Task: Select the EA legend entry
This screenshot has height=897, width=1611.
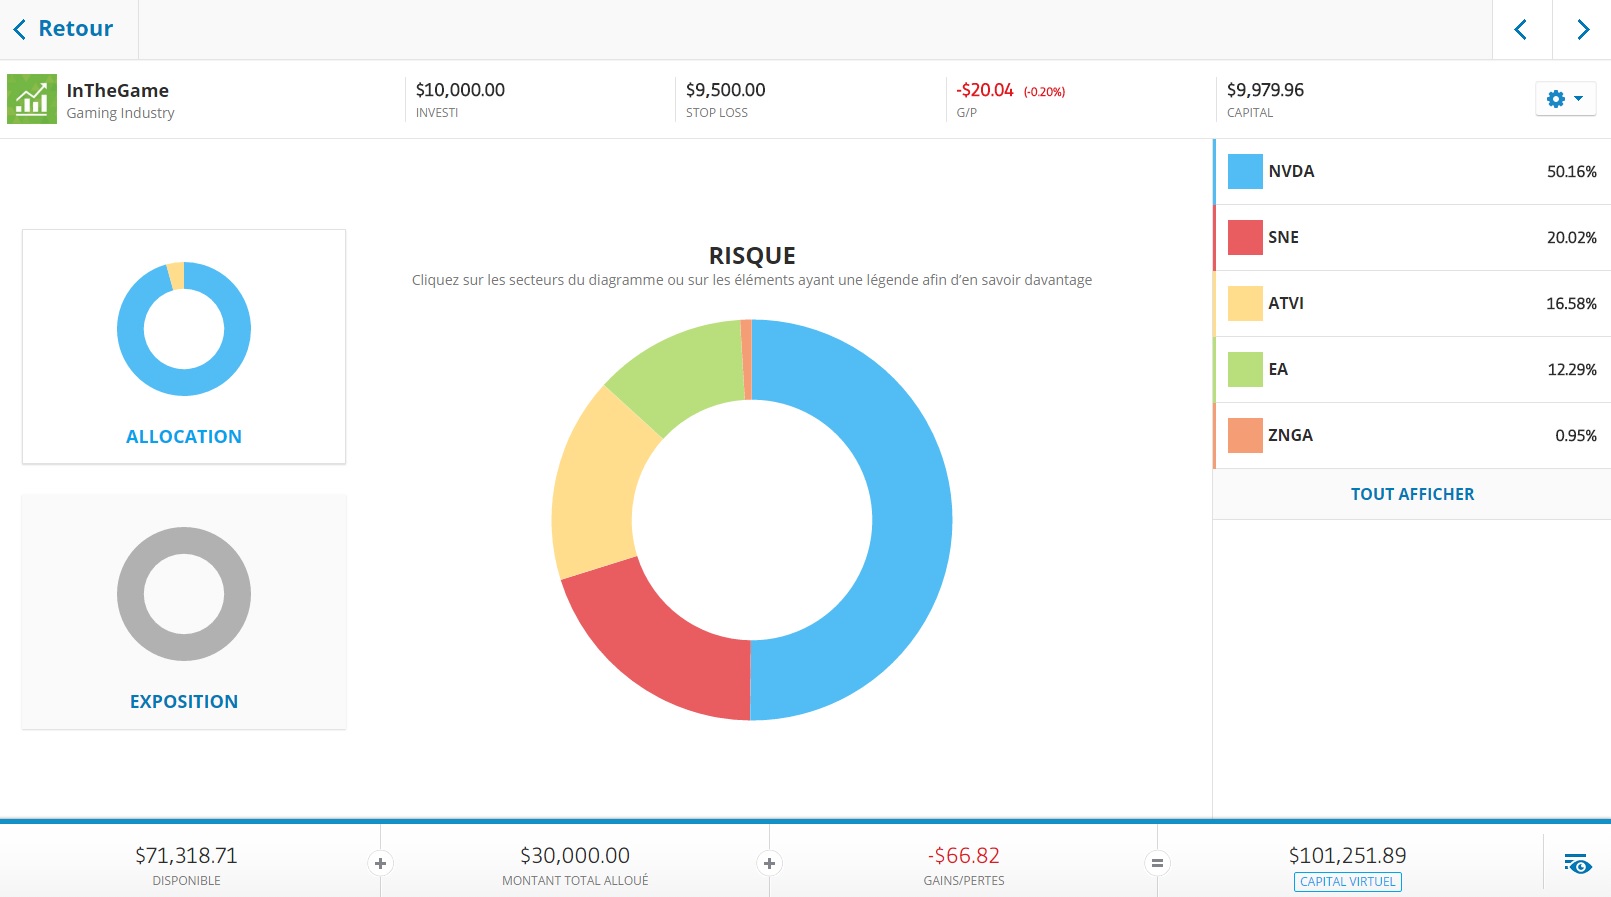Action: tap(1412, 370)
